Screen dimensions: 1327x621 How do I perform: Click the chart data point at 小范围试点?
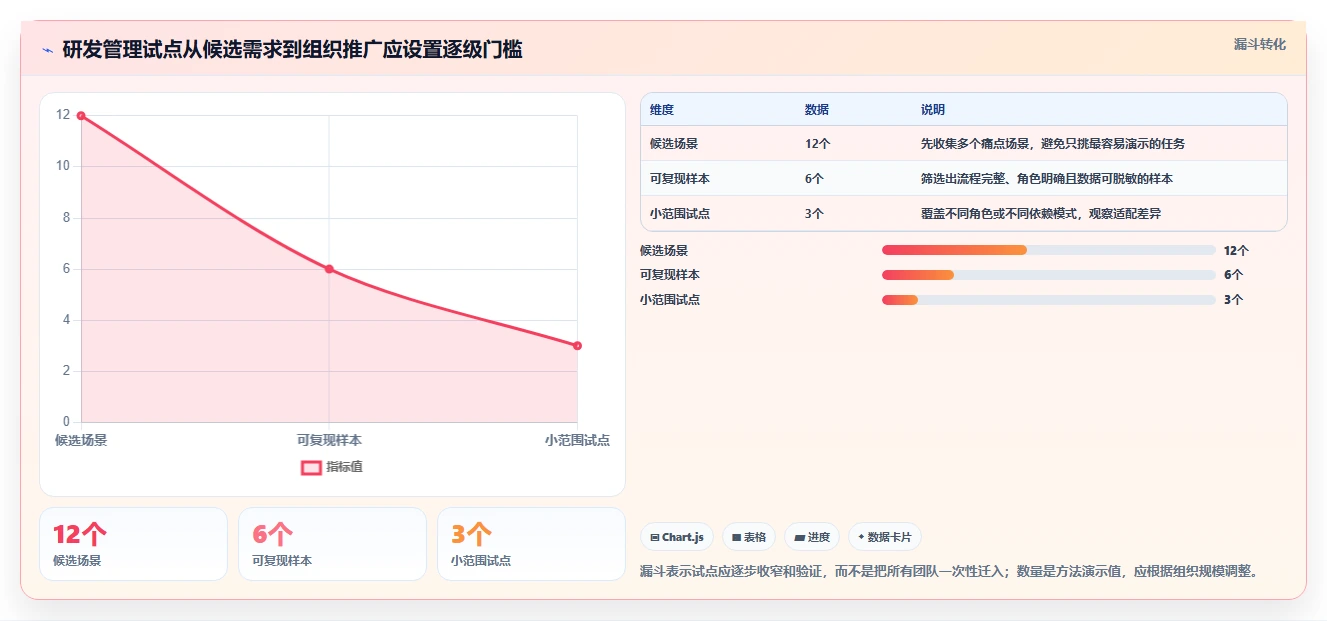(x=577, y=346)
